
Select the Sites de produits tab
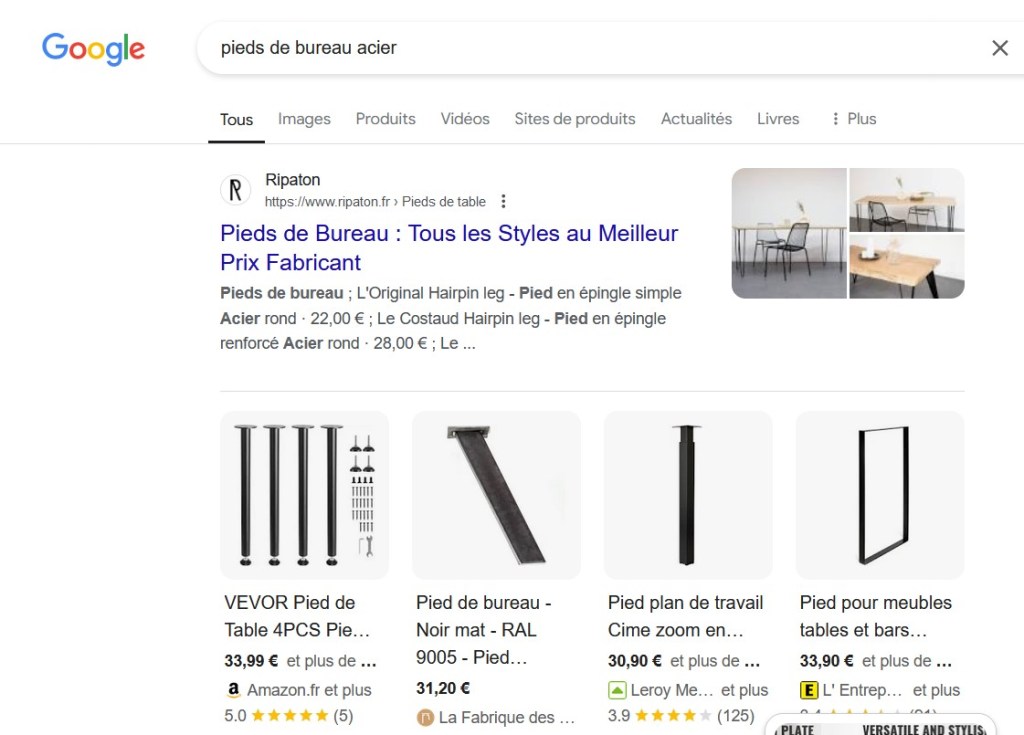pos(574,119)
